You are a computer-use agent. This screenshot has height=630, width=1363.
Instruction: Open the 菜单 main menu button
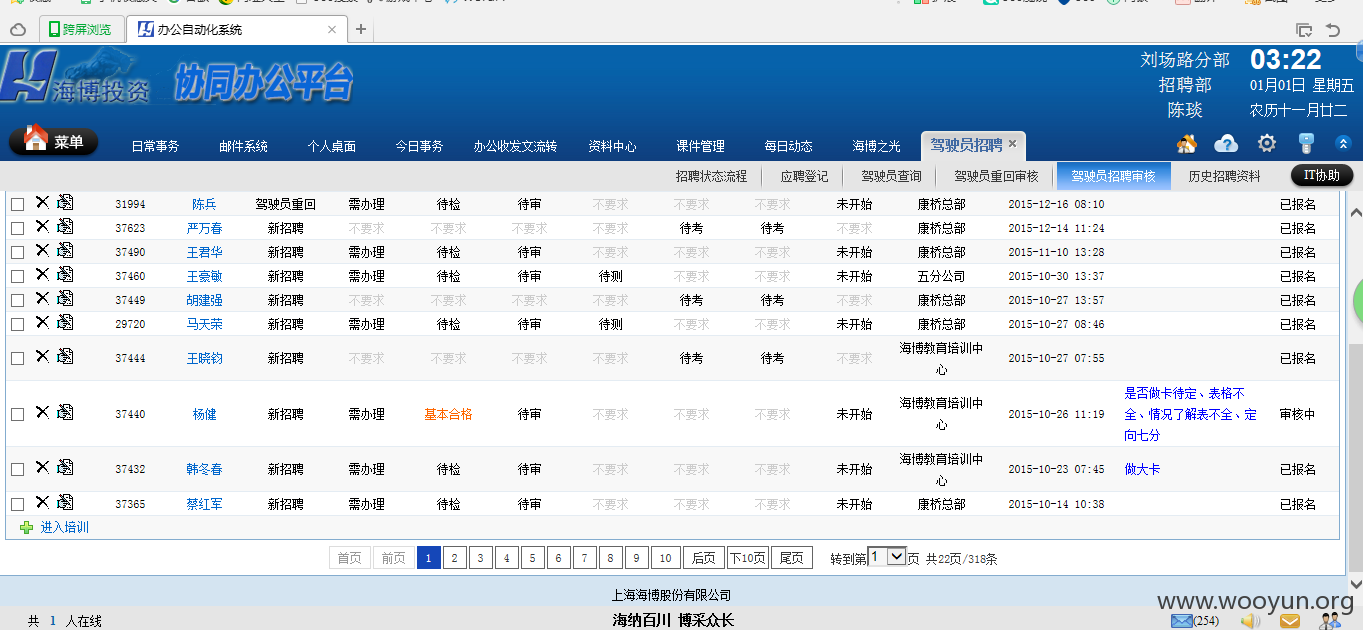[55, 142]
